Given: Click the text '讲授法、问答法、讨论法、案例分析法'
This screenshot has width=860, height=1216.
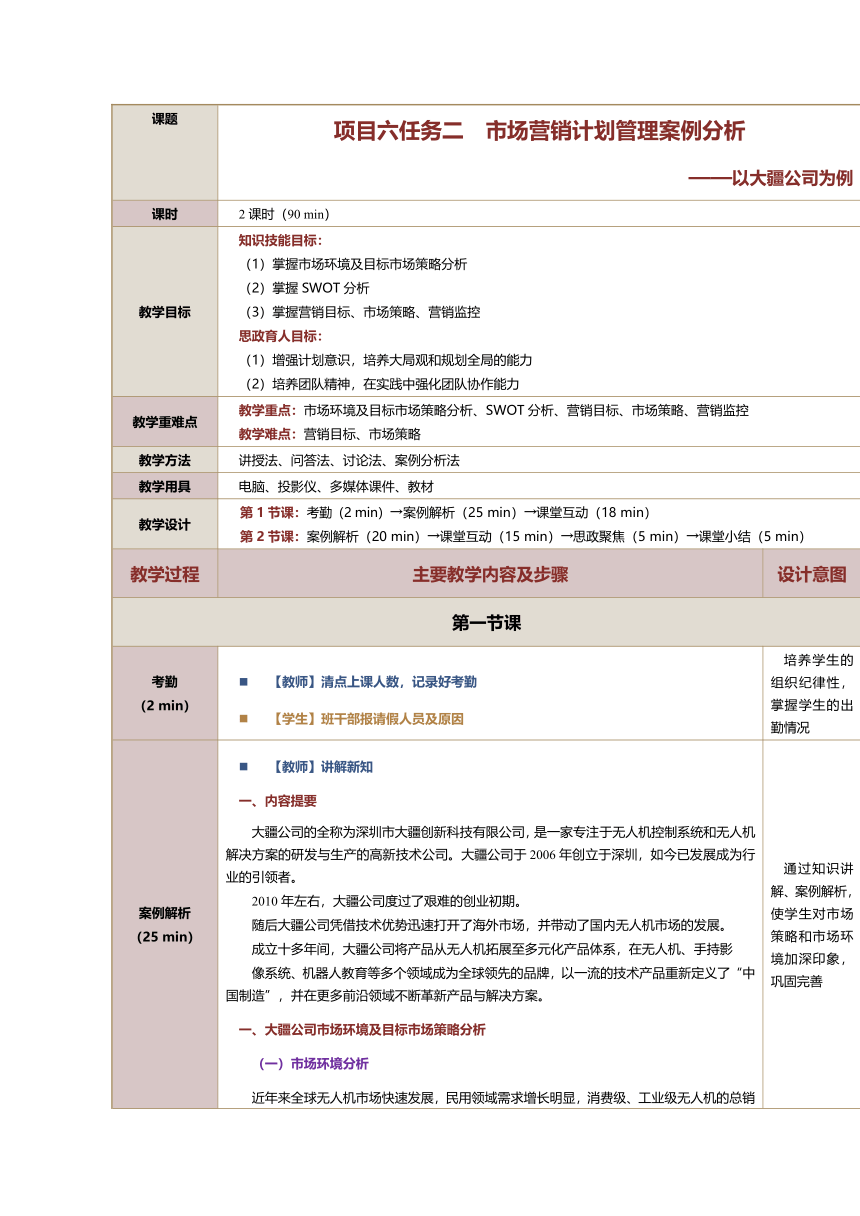Looking at the screenshot, I should click(349, 461).
